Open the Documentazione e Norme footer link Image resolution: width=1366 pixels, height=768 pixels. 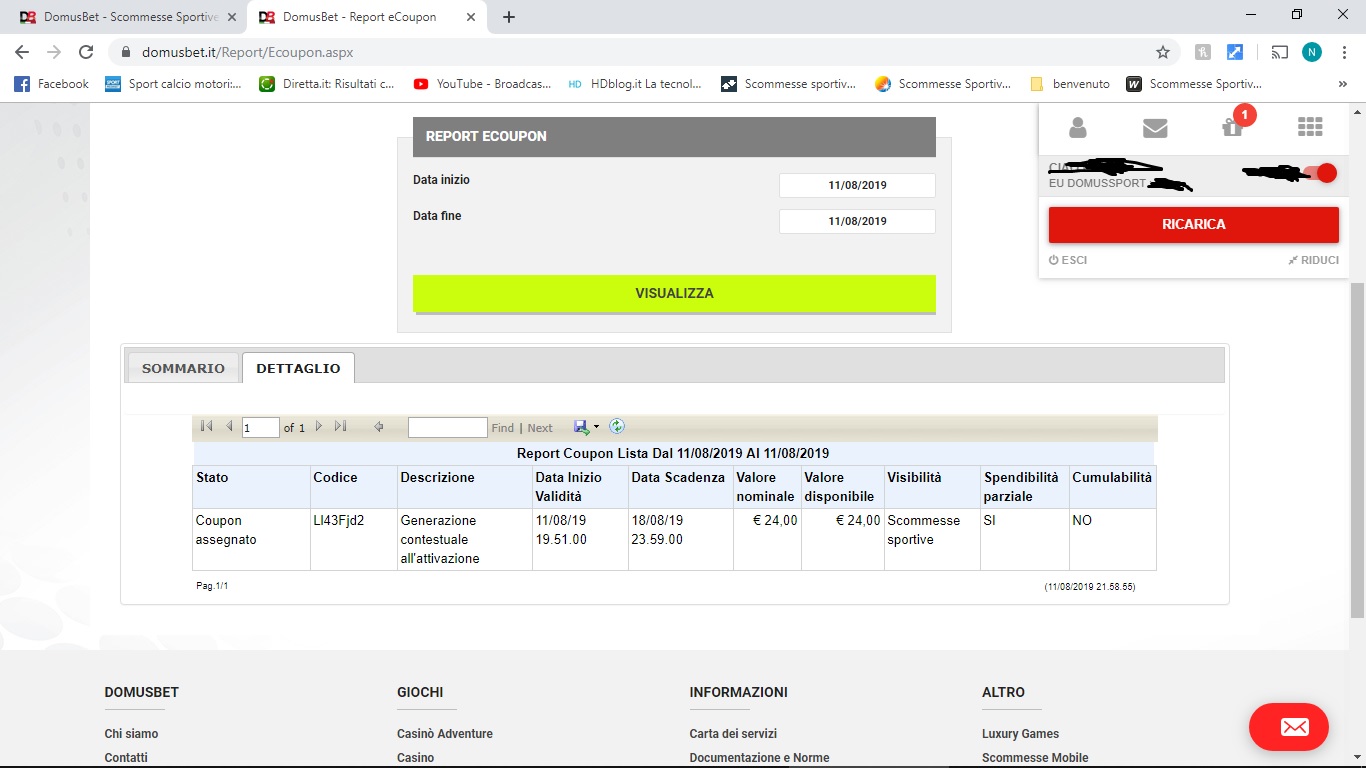pos(759,758)
